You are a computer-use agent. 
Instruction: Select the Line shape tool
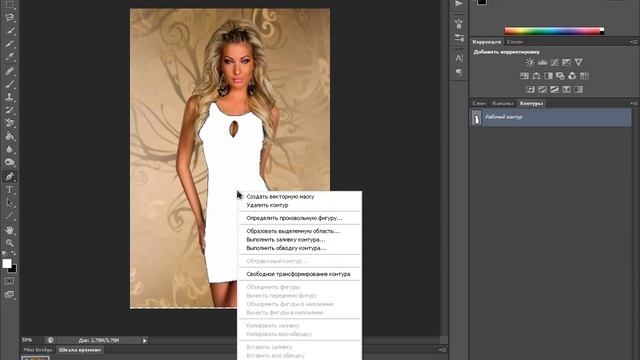9,216
